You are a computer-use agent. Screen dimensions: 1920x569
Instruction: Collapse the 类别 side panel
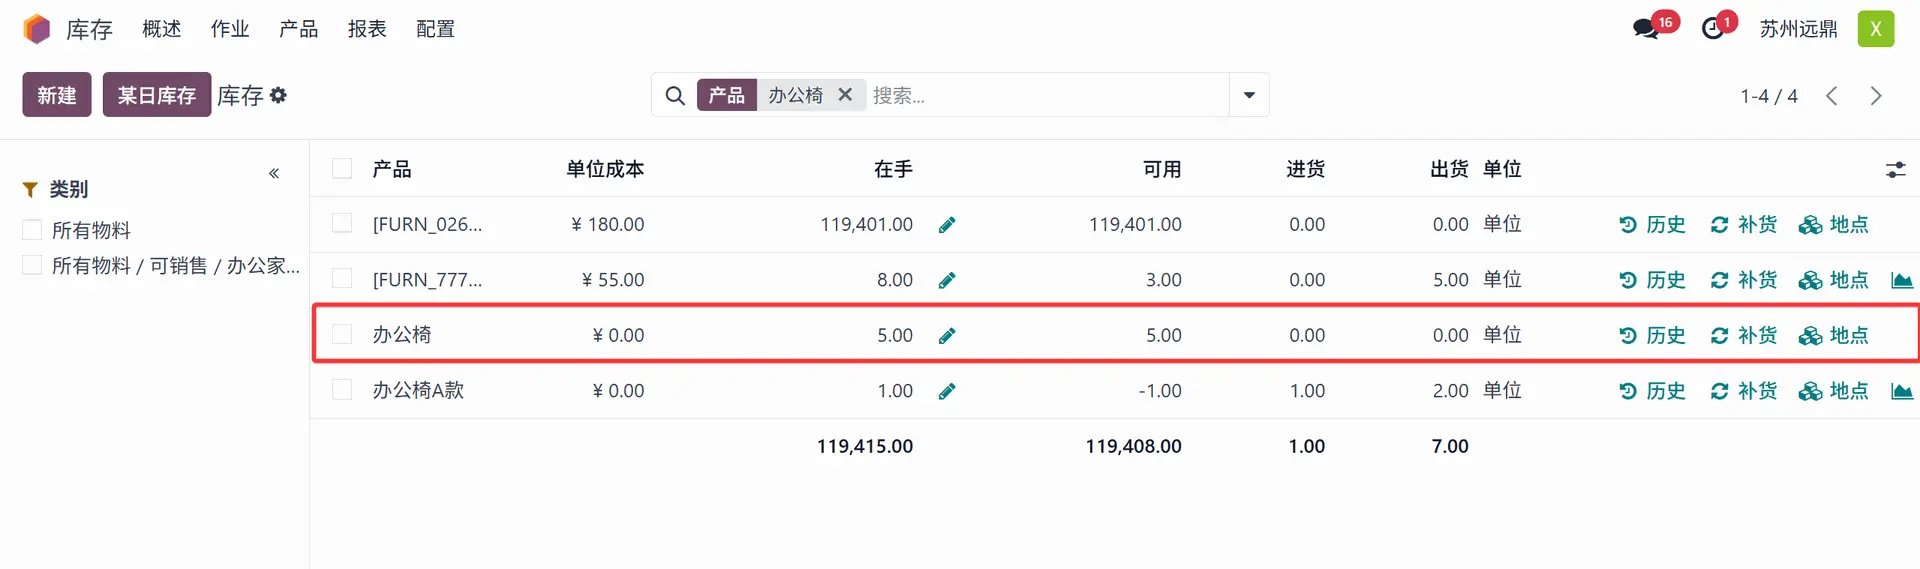point(274,174)
